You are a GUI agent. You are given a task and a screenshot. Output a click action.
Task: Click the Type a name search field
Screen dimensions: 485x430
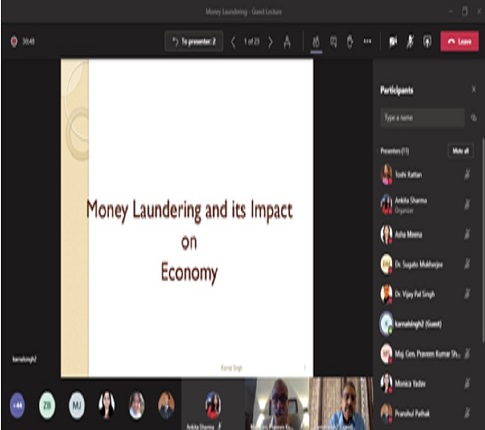[422, 117]
